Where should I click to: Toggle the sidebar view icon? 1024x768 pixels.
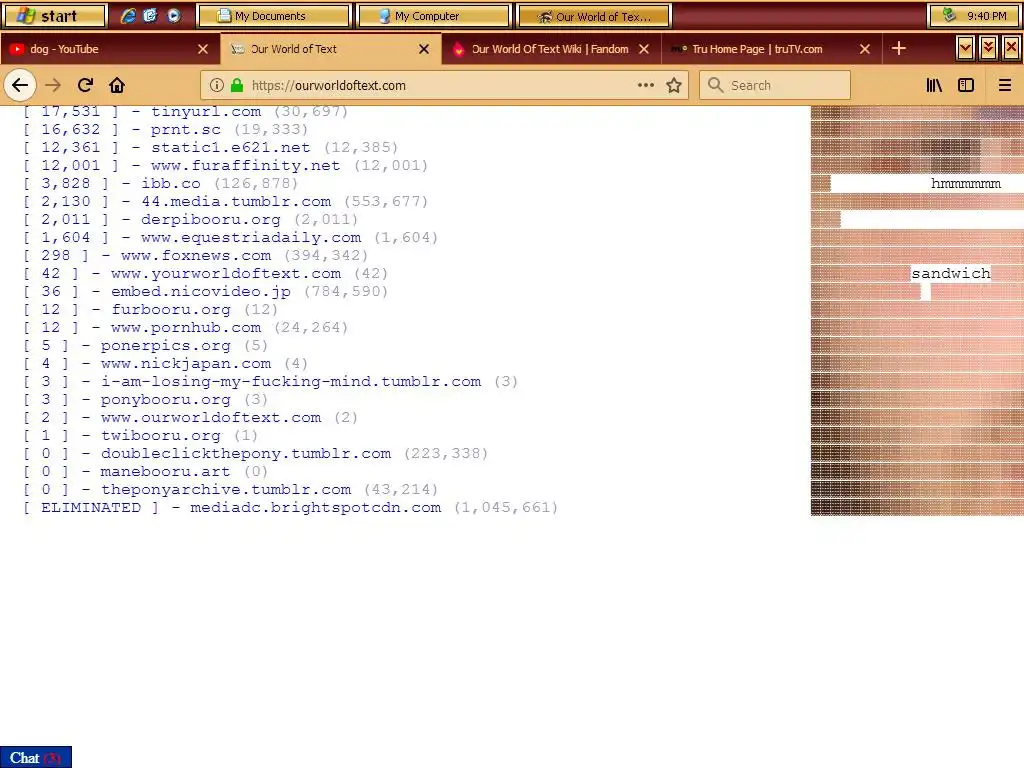(966, 85)
